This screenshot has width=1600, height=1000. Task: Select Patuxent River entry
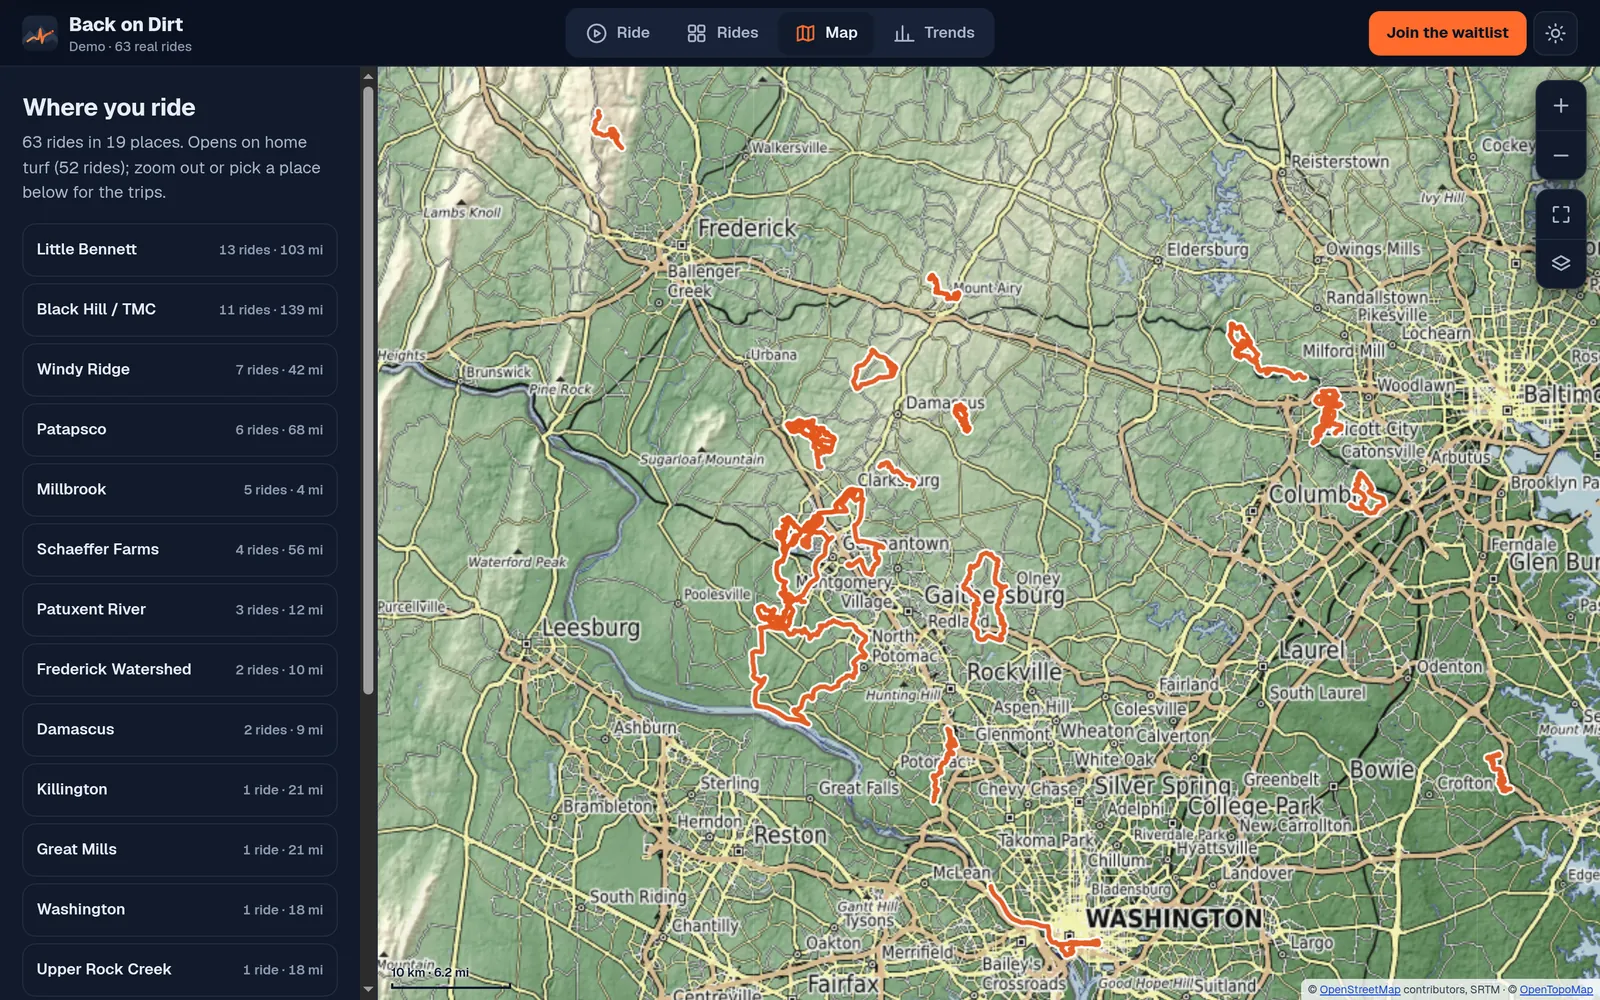[180, 610]
